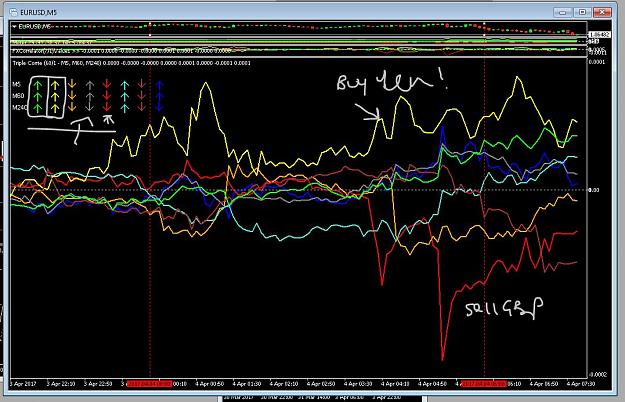Click the orange down arrow in M240 row
625x402 pixels.
pos(72,107)
